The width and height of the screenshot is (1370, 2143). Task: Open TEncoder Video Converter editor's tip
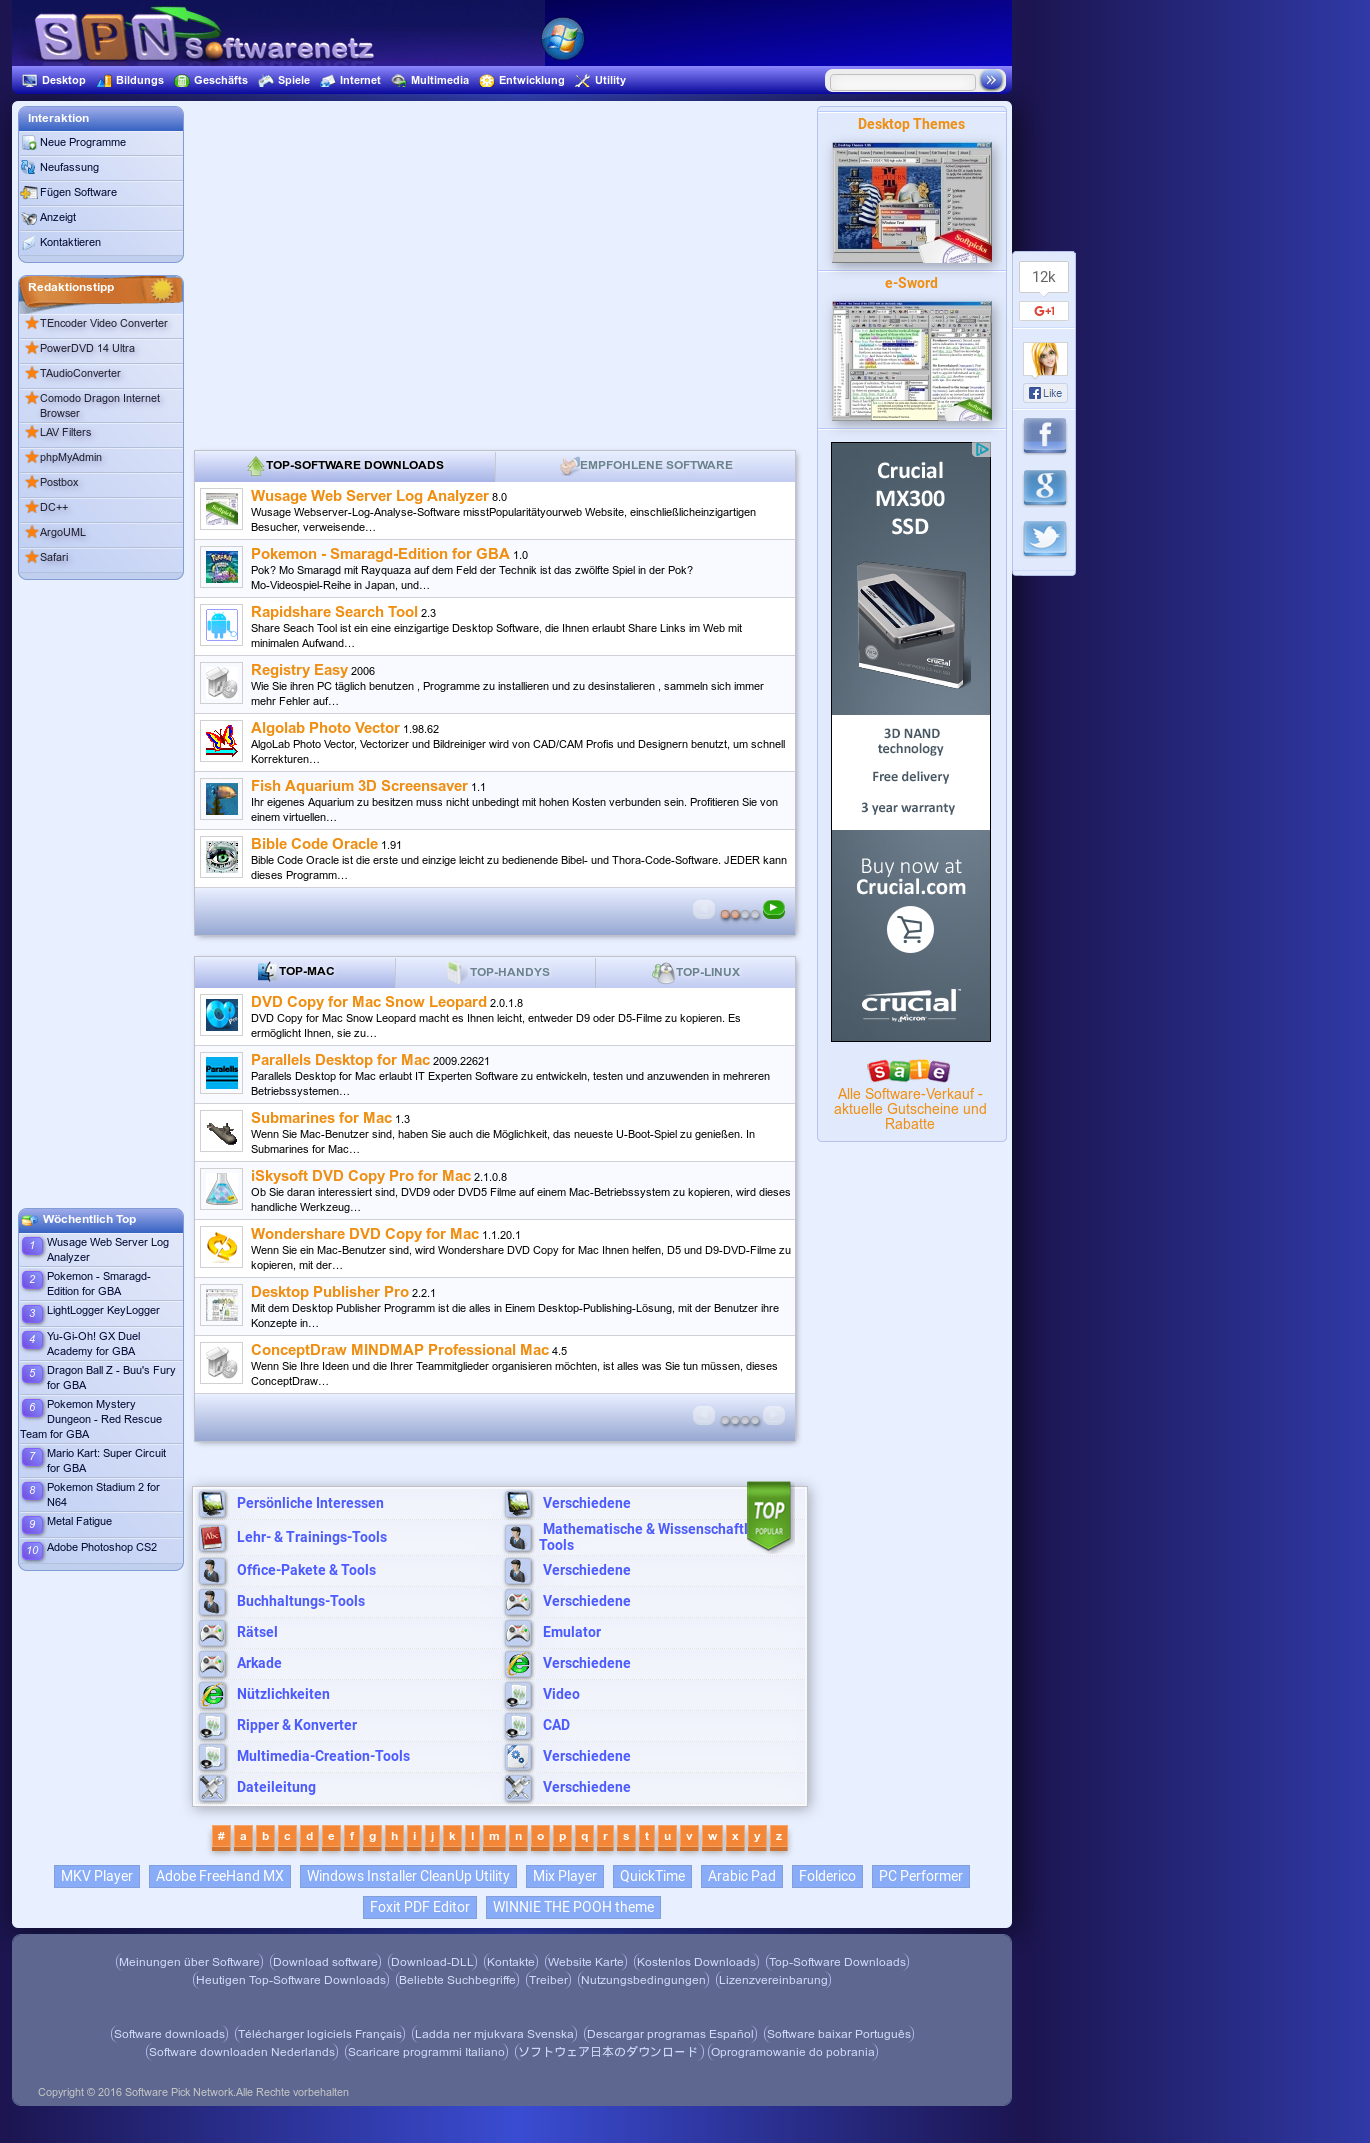tap(103, 324)
